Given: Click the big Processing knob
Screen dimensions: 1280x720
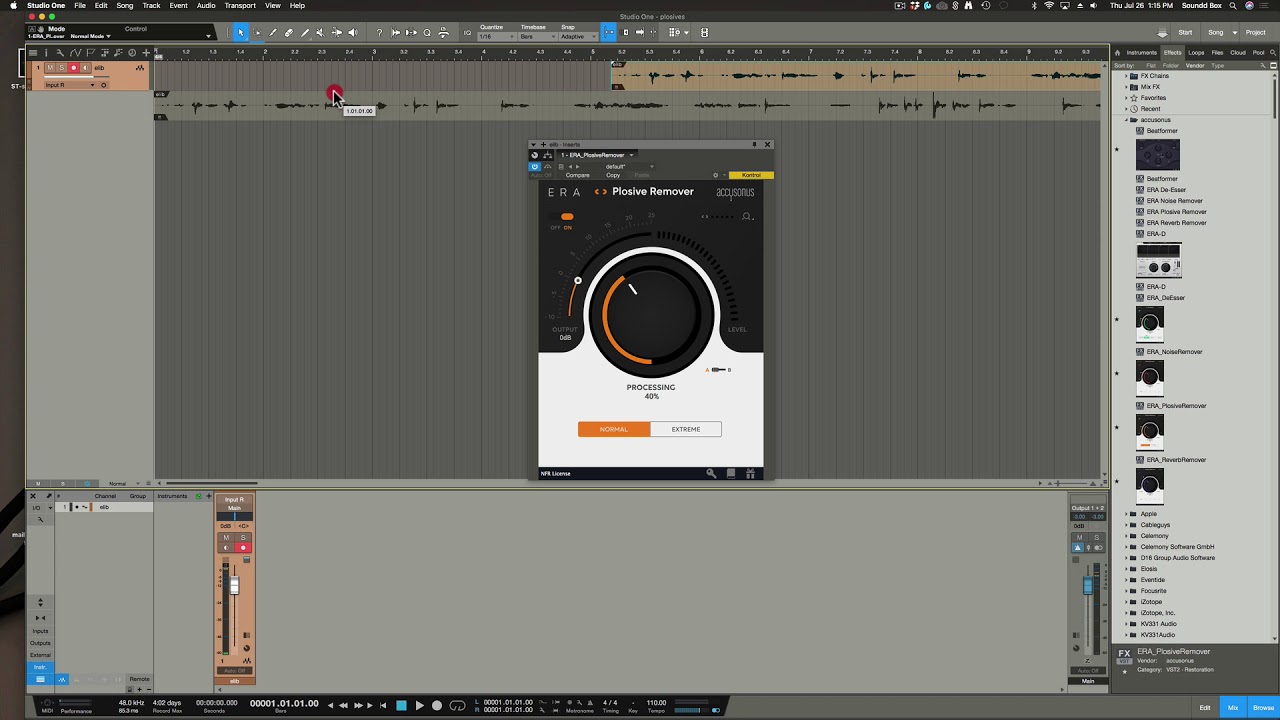Looking at the screenshot, I should 650,313.
